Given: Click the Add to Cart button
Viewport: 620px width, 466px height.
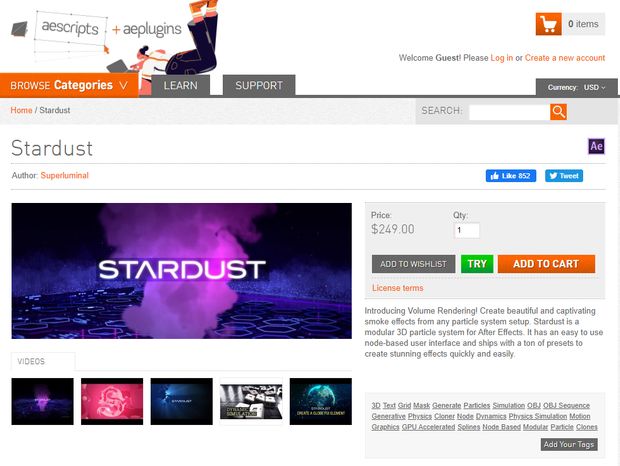Looking at the screenshot, I should click(546, 264).
